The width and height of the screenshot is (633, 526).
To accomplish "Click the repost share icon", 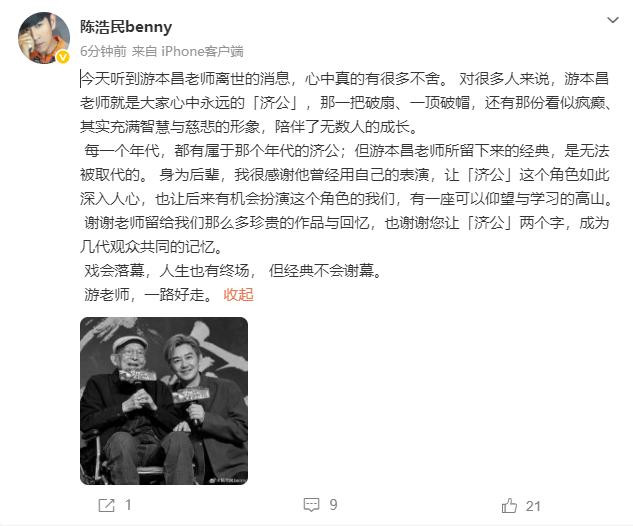I will [x=107, y=505].
